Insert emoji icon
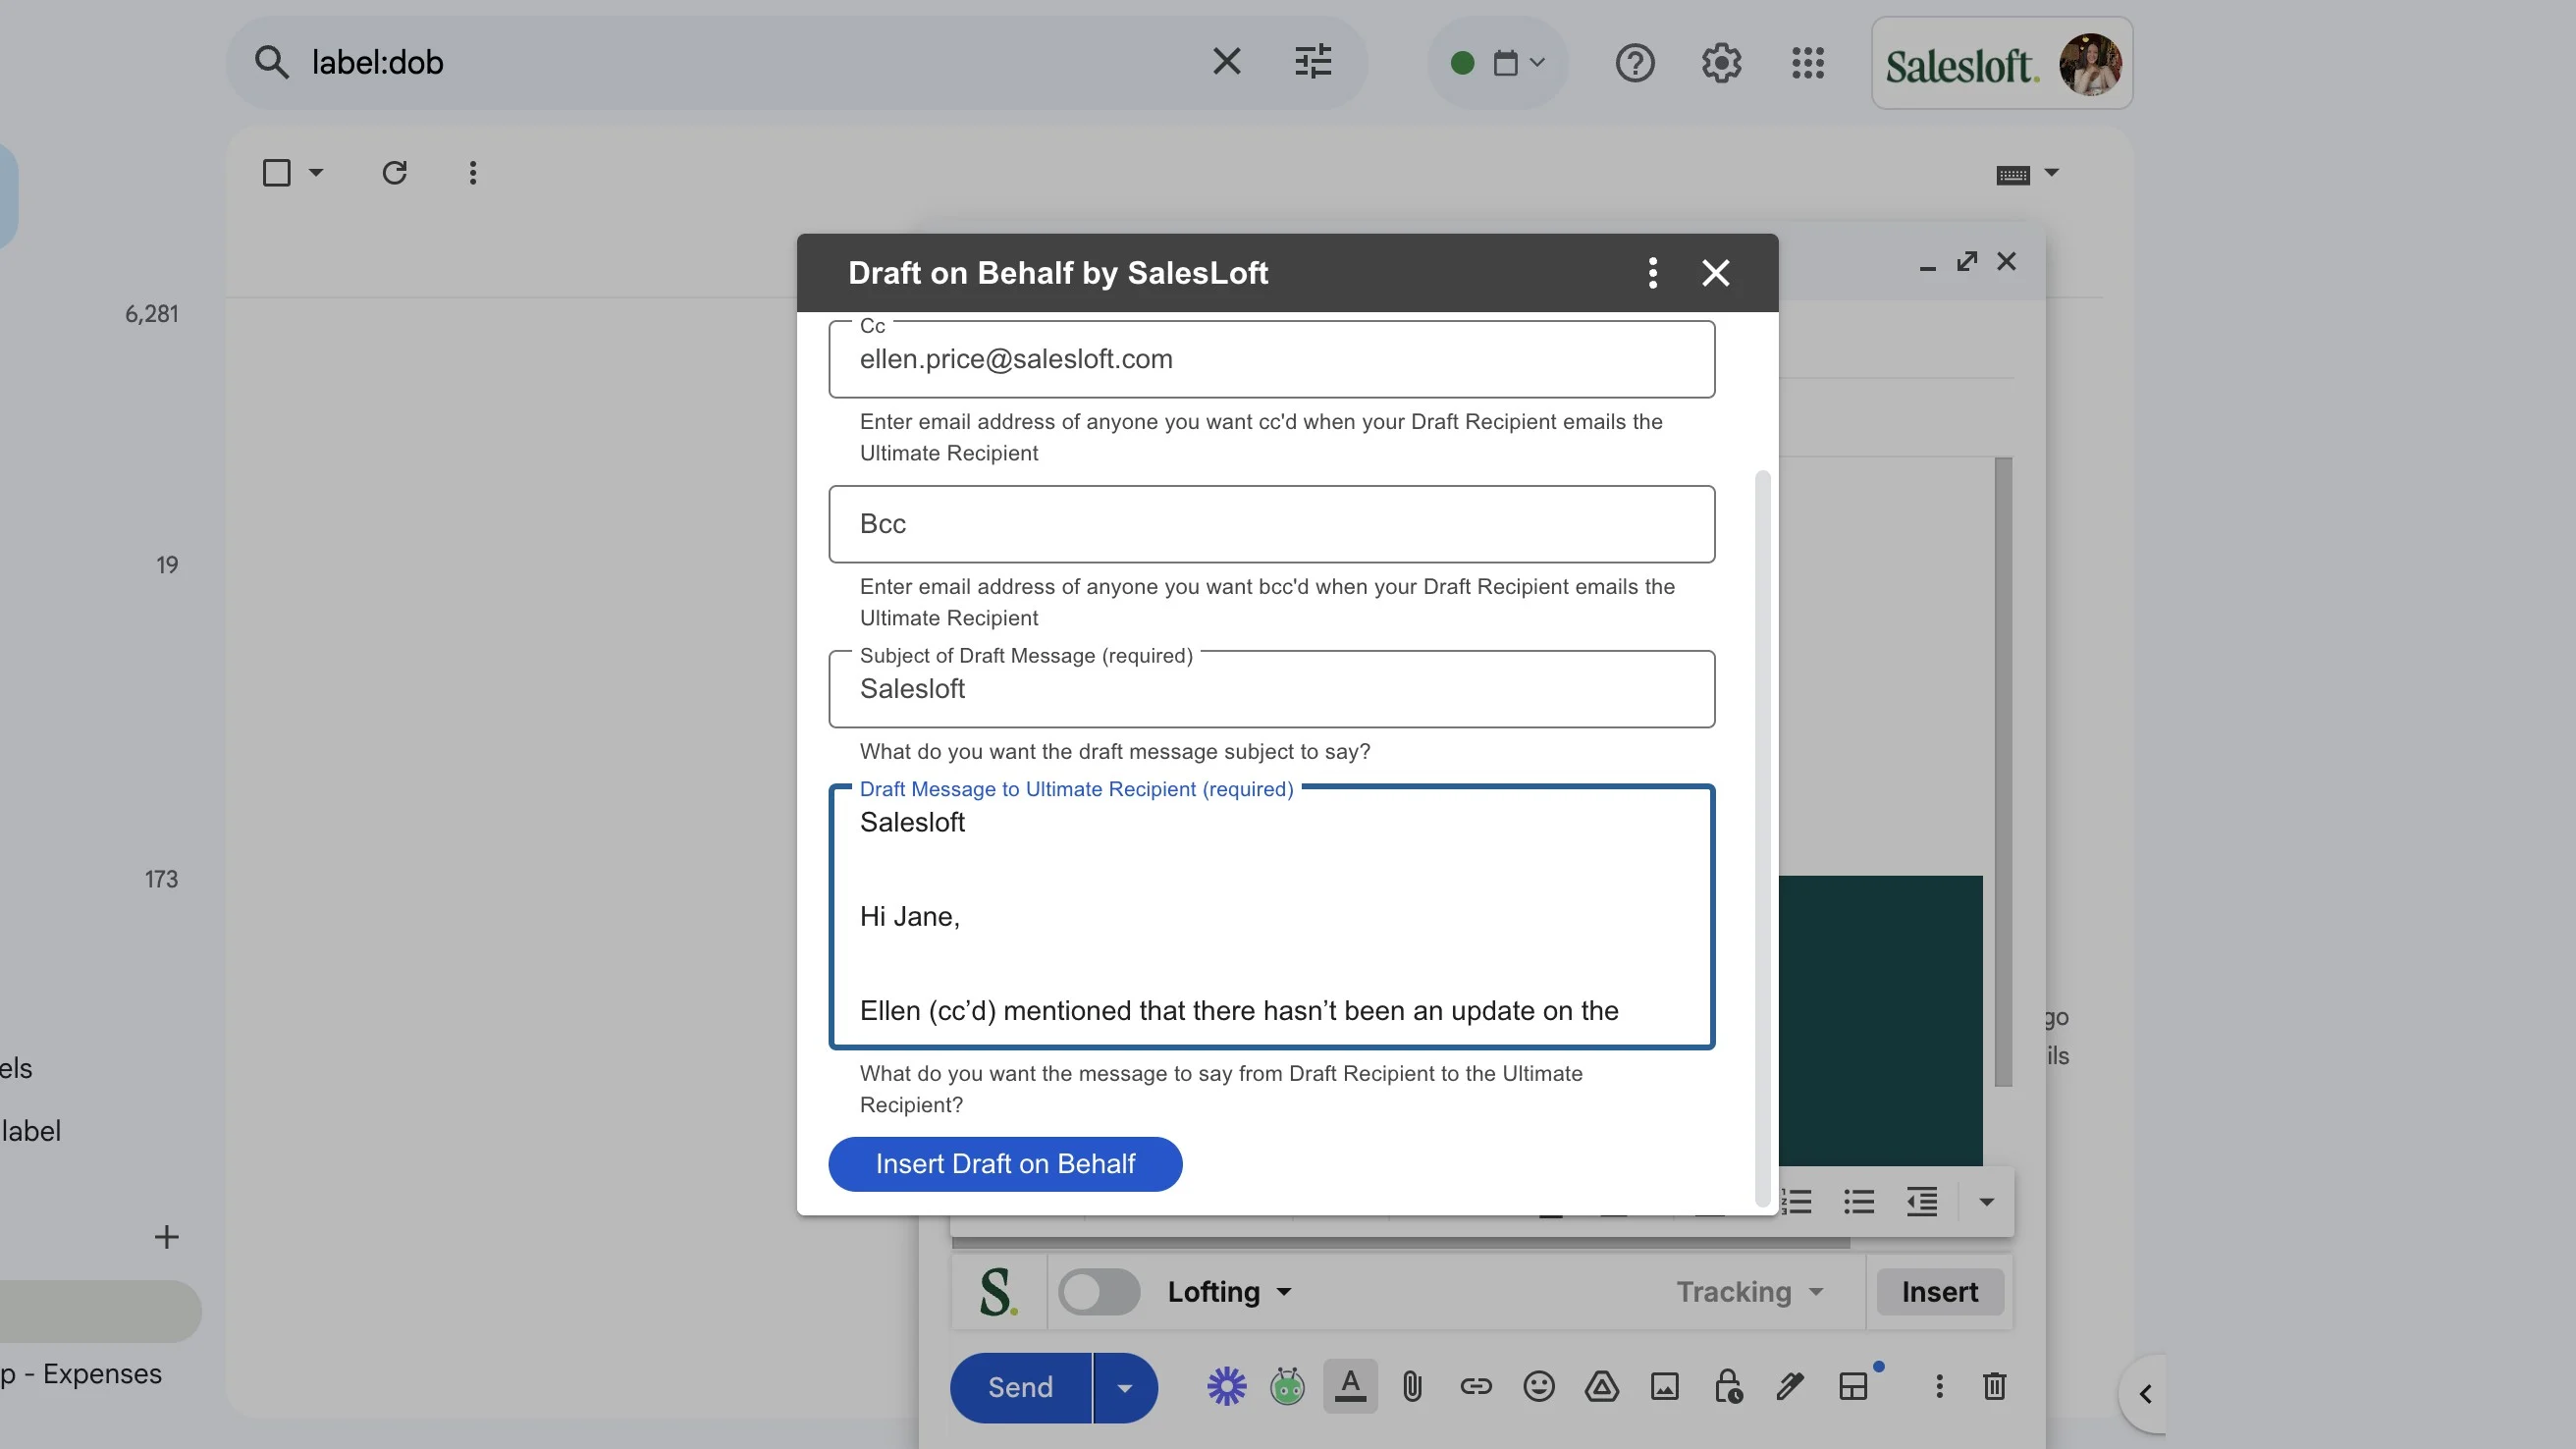The image size is (2576, 1449). (x=1539, y=1387)
